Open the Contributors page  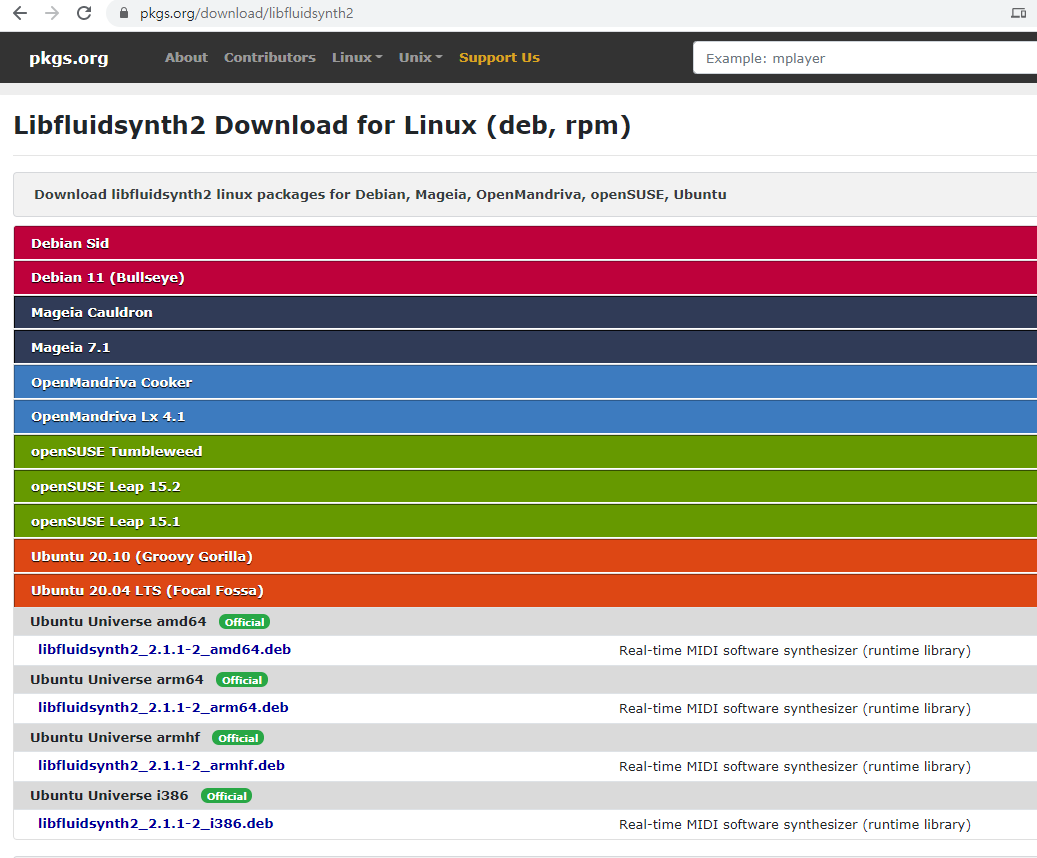coord(270,58)
